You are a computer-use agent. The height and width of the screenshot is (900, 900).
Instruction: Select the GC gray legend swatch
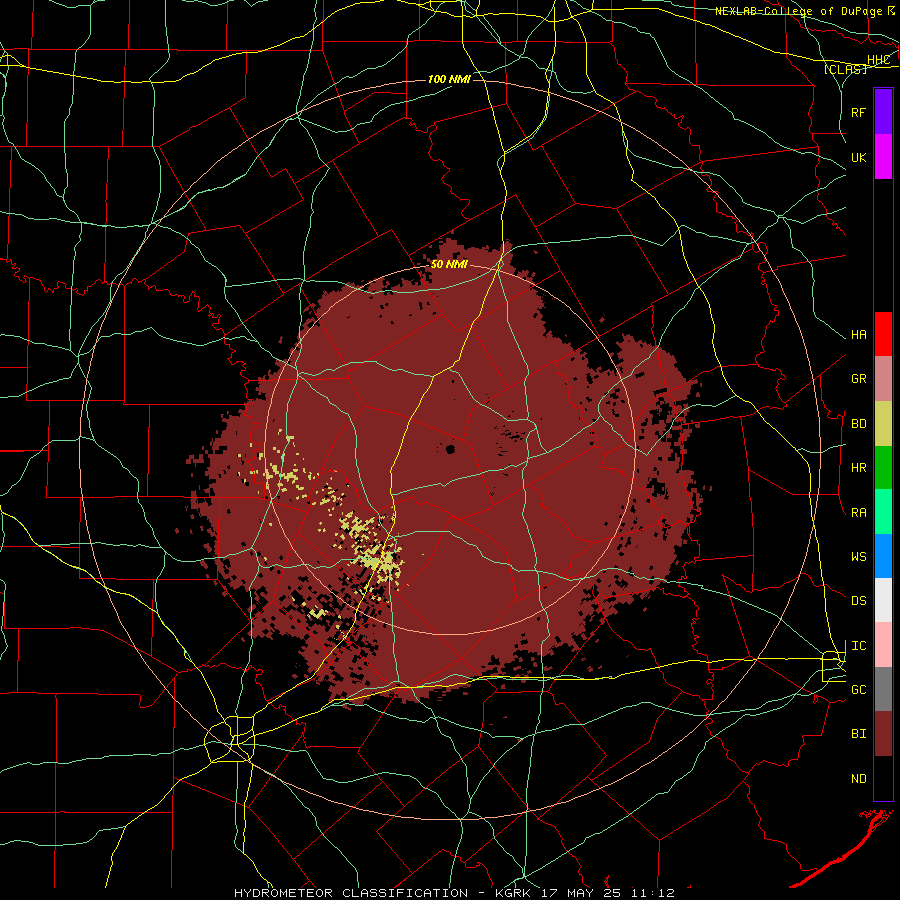883,689
